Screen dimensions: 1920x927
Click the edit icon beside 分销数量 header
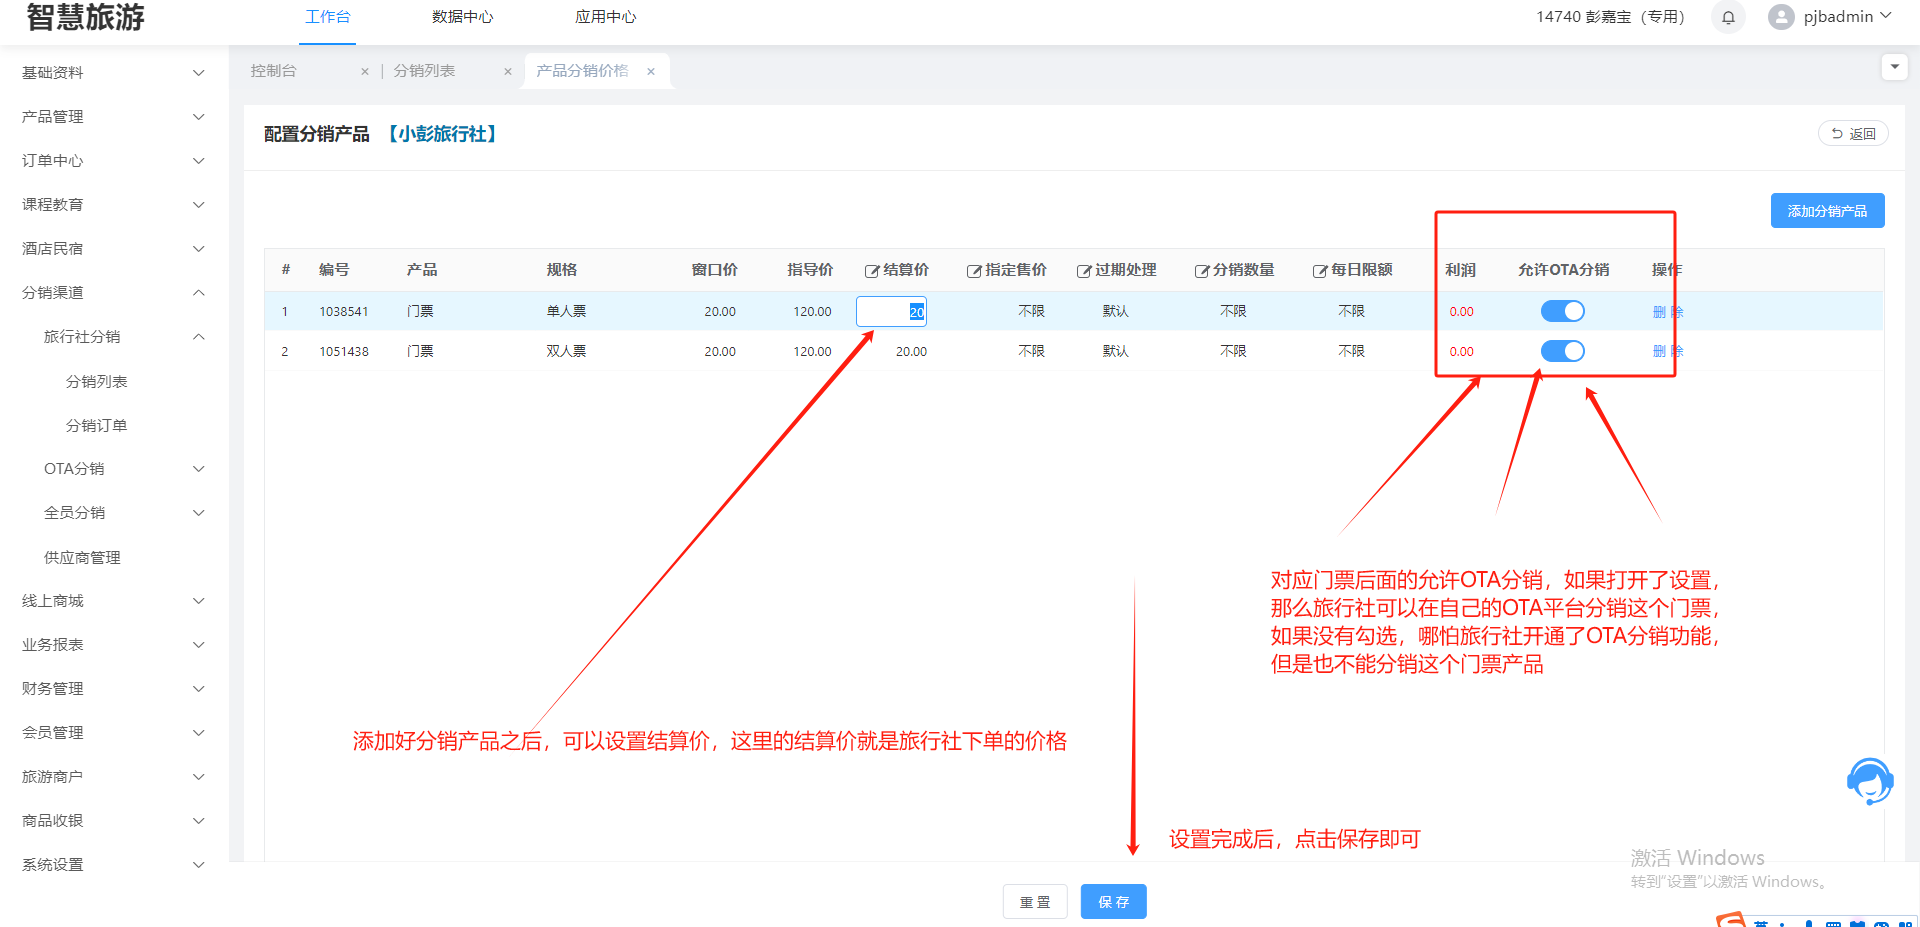(1202, 271)
